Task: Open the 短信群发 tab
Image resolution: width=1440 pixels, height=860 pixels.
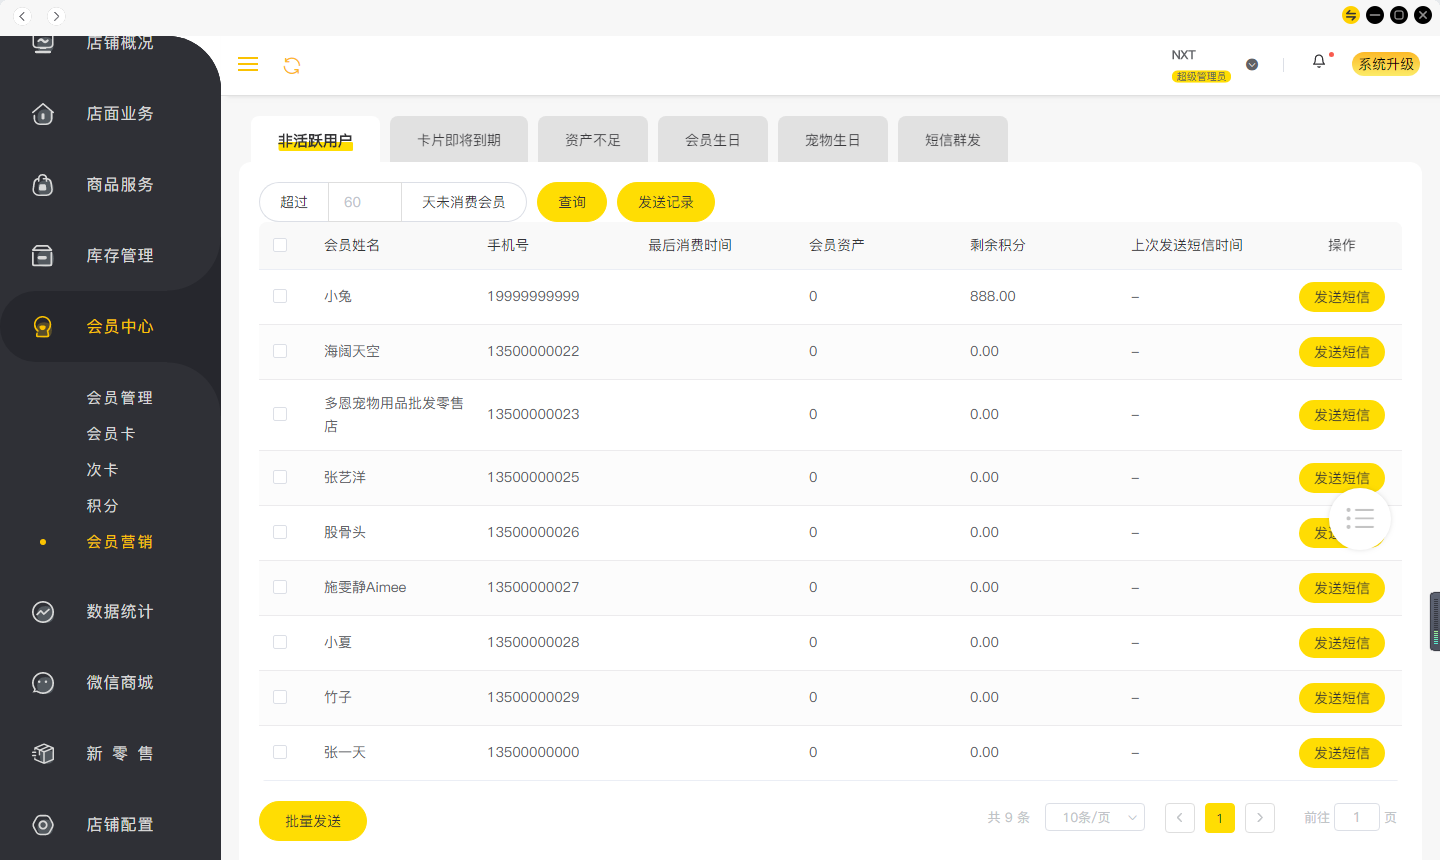Action: [952, 138]
